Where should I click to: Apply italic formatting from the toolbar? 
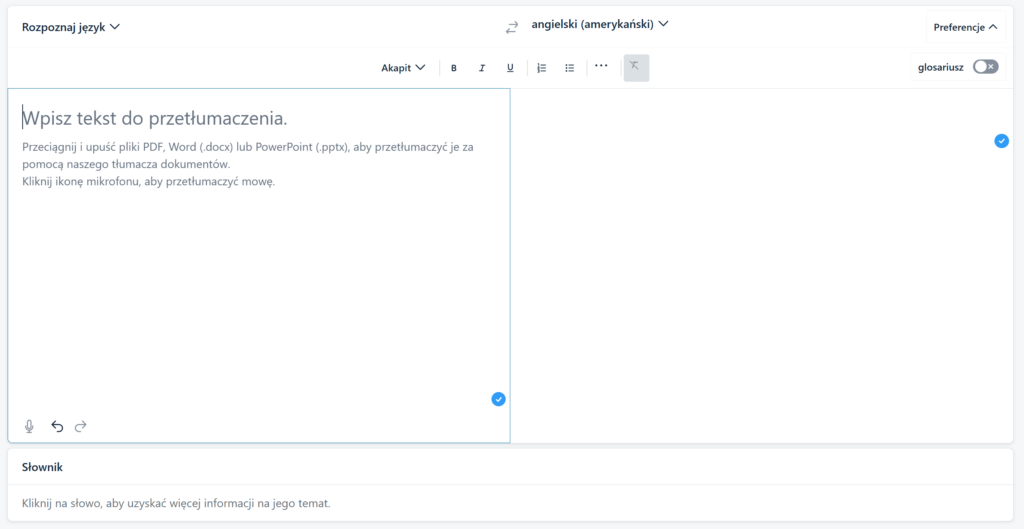click(482, 68)
